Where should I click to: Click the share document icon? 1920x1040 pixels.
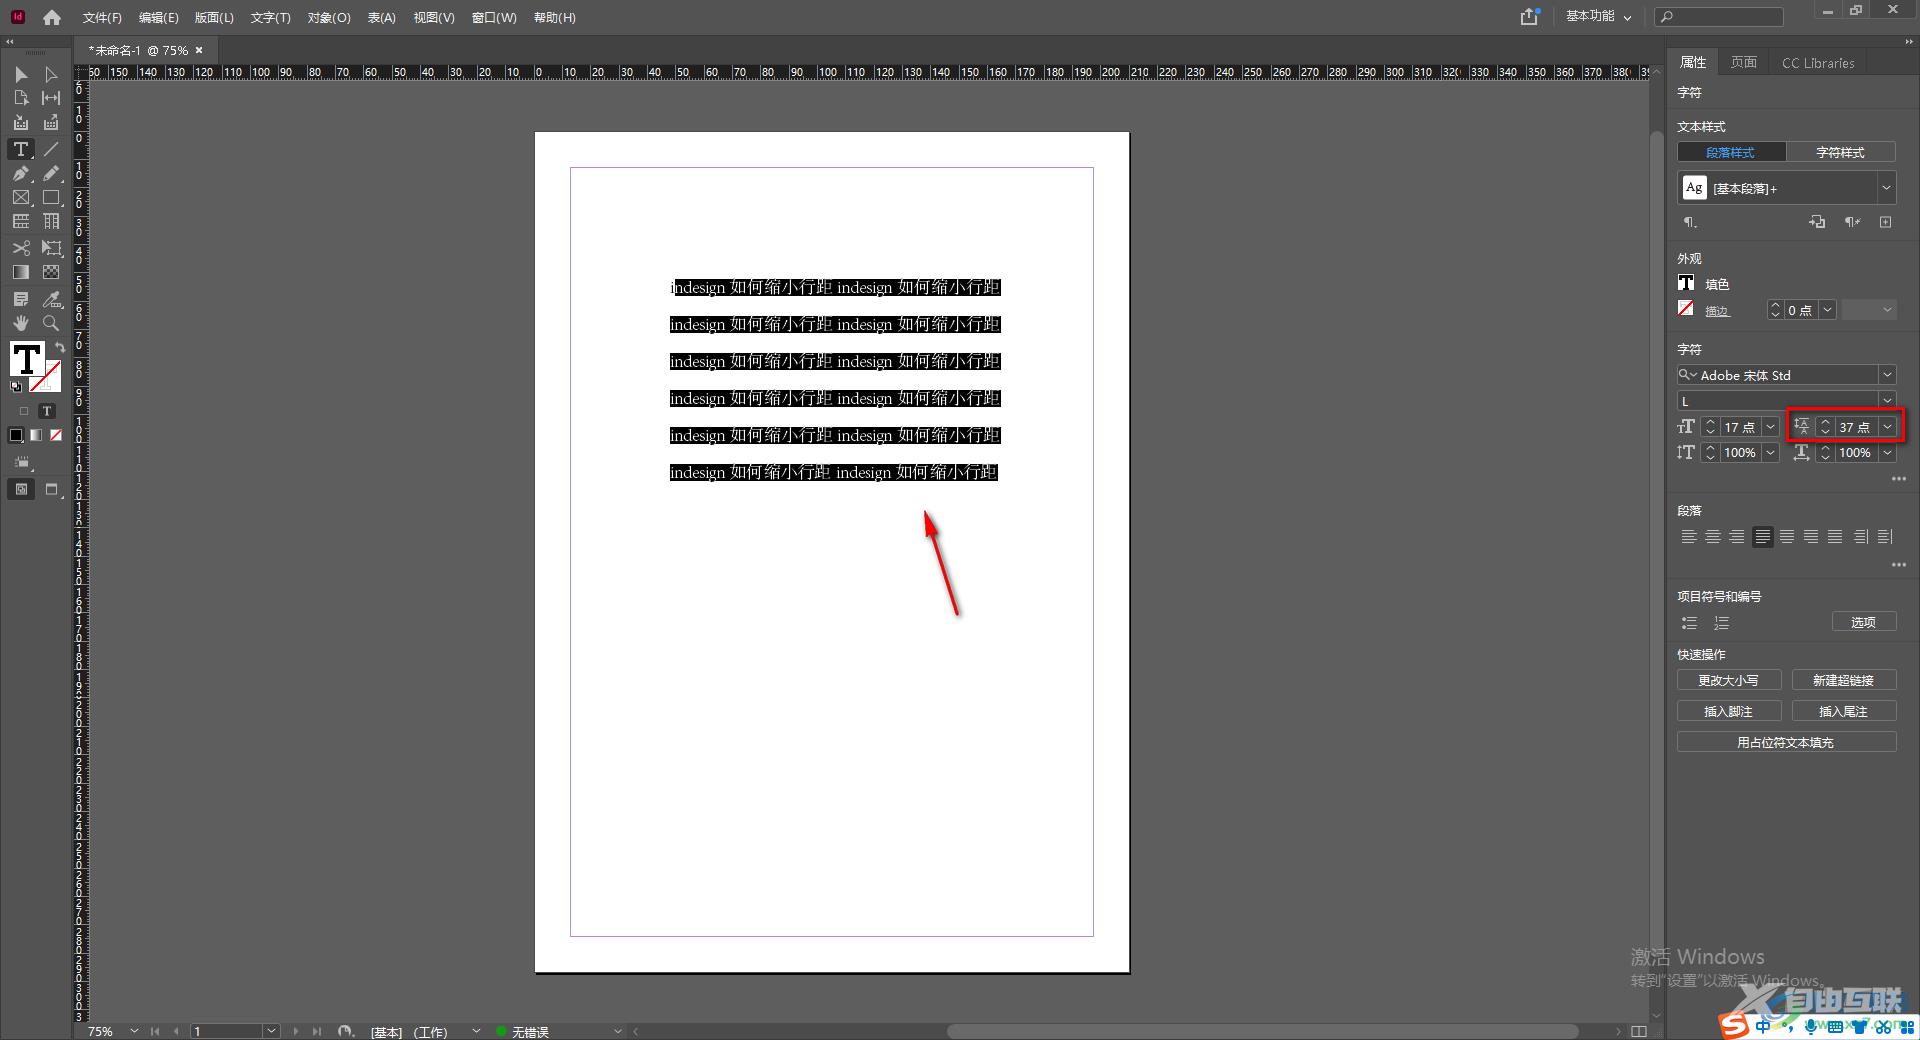point(1529,17)
